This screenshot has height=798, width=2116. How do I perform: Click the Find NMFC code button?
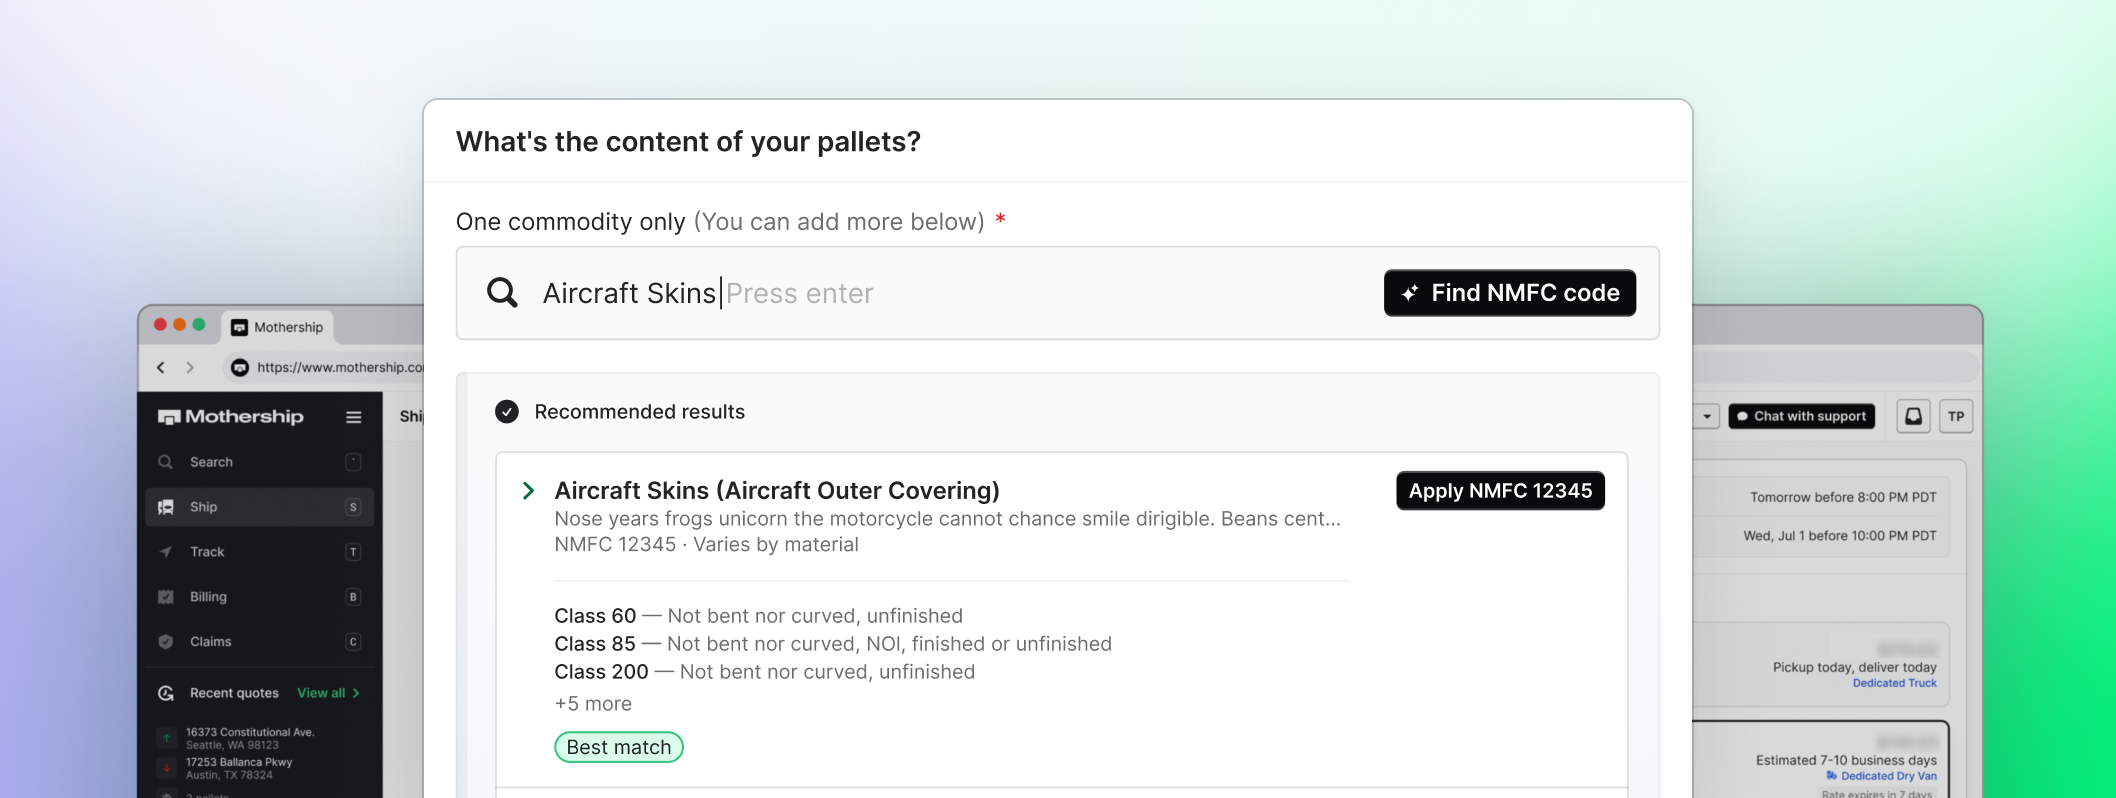pyautogui.click(x=1509, y=293)
